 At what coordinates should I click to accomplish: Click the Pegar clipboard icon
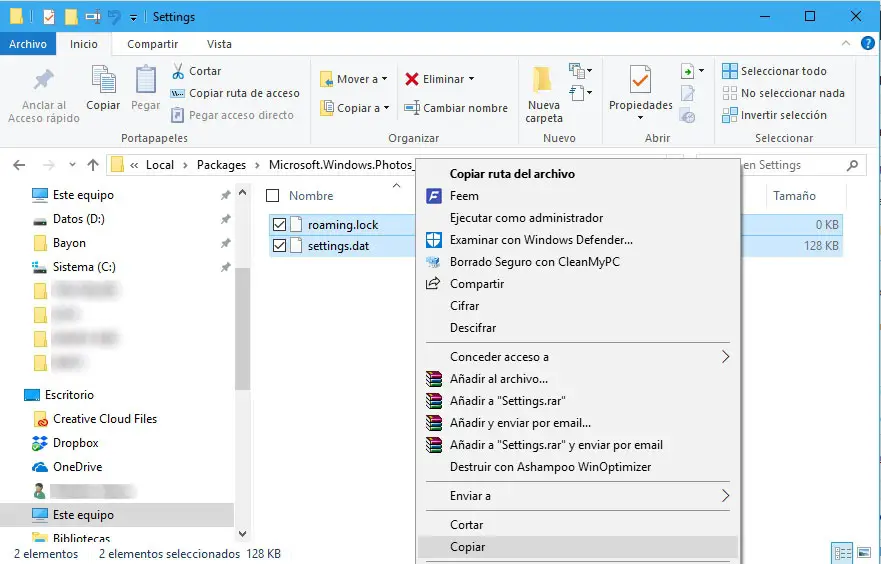pos(146,80)
